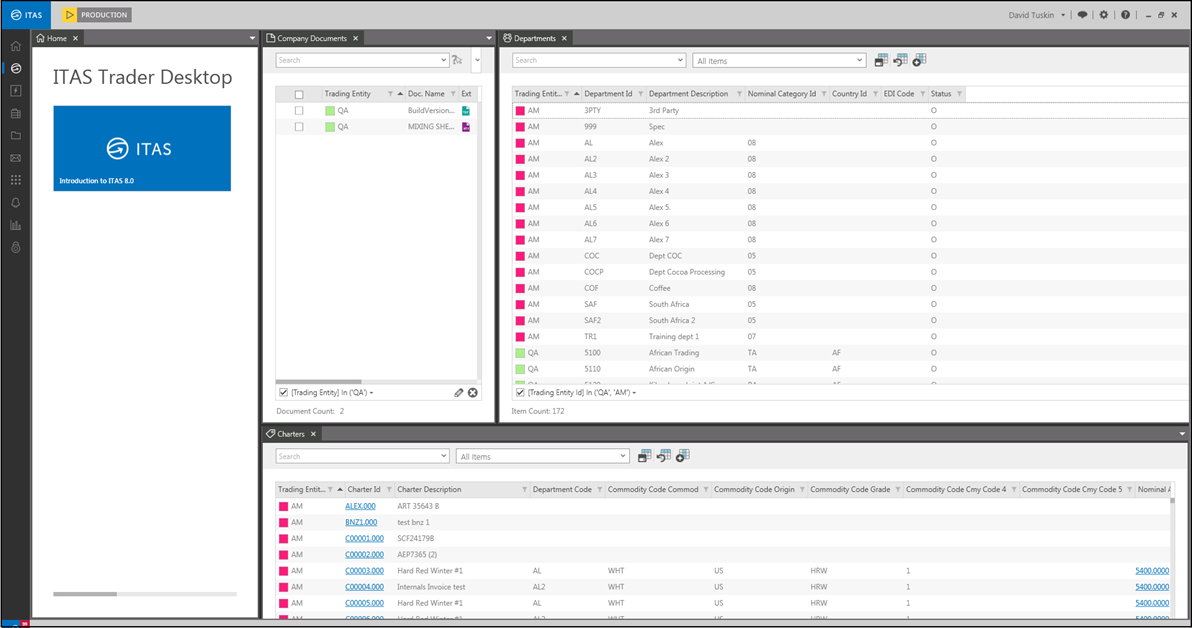Click the file type icon for MIXING SHE document
The image size is (1192, 628).
[x=466, y=127]
